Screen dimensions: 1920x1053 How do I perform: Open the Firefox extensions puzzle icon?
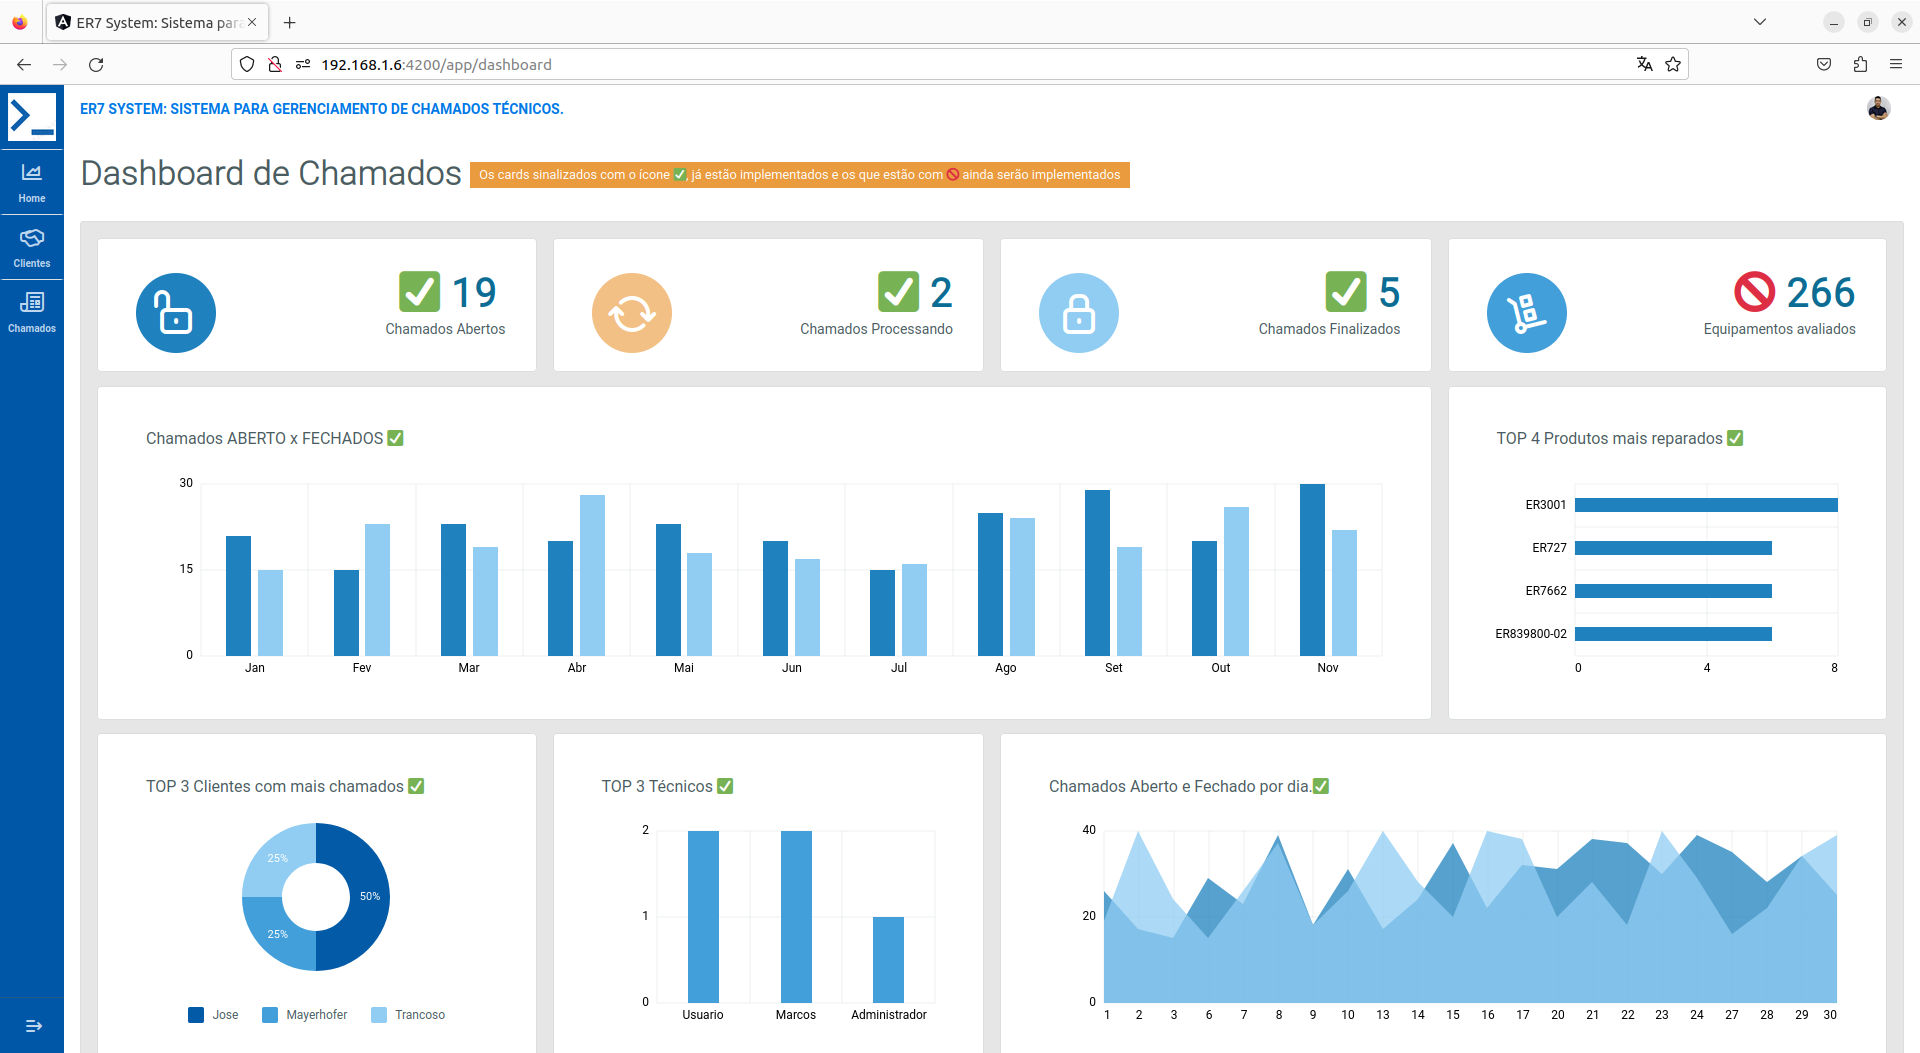pos(1860,64)
